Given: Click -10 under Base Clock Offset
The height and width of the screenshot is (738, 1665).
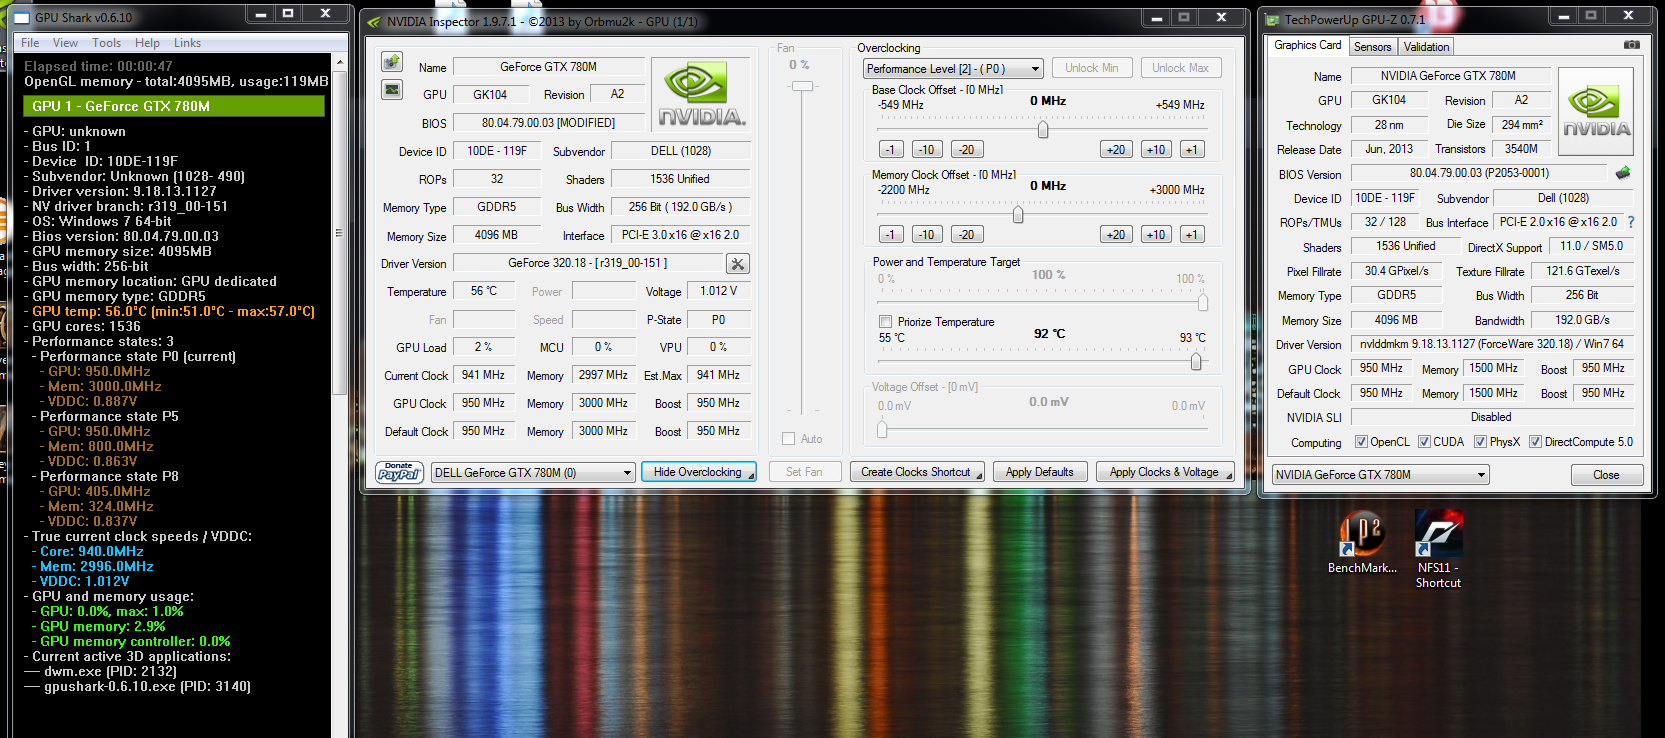Looking at the screenshot, I should click(x=927, y=150).
